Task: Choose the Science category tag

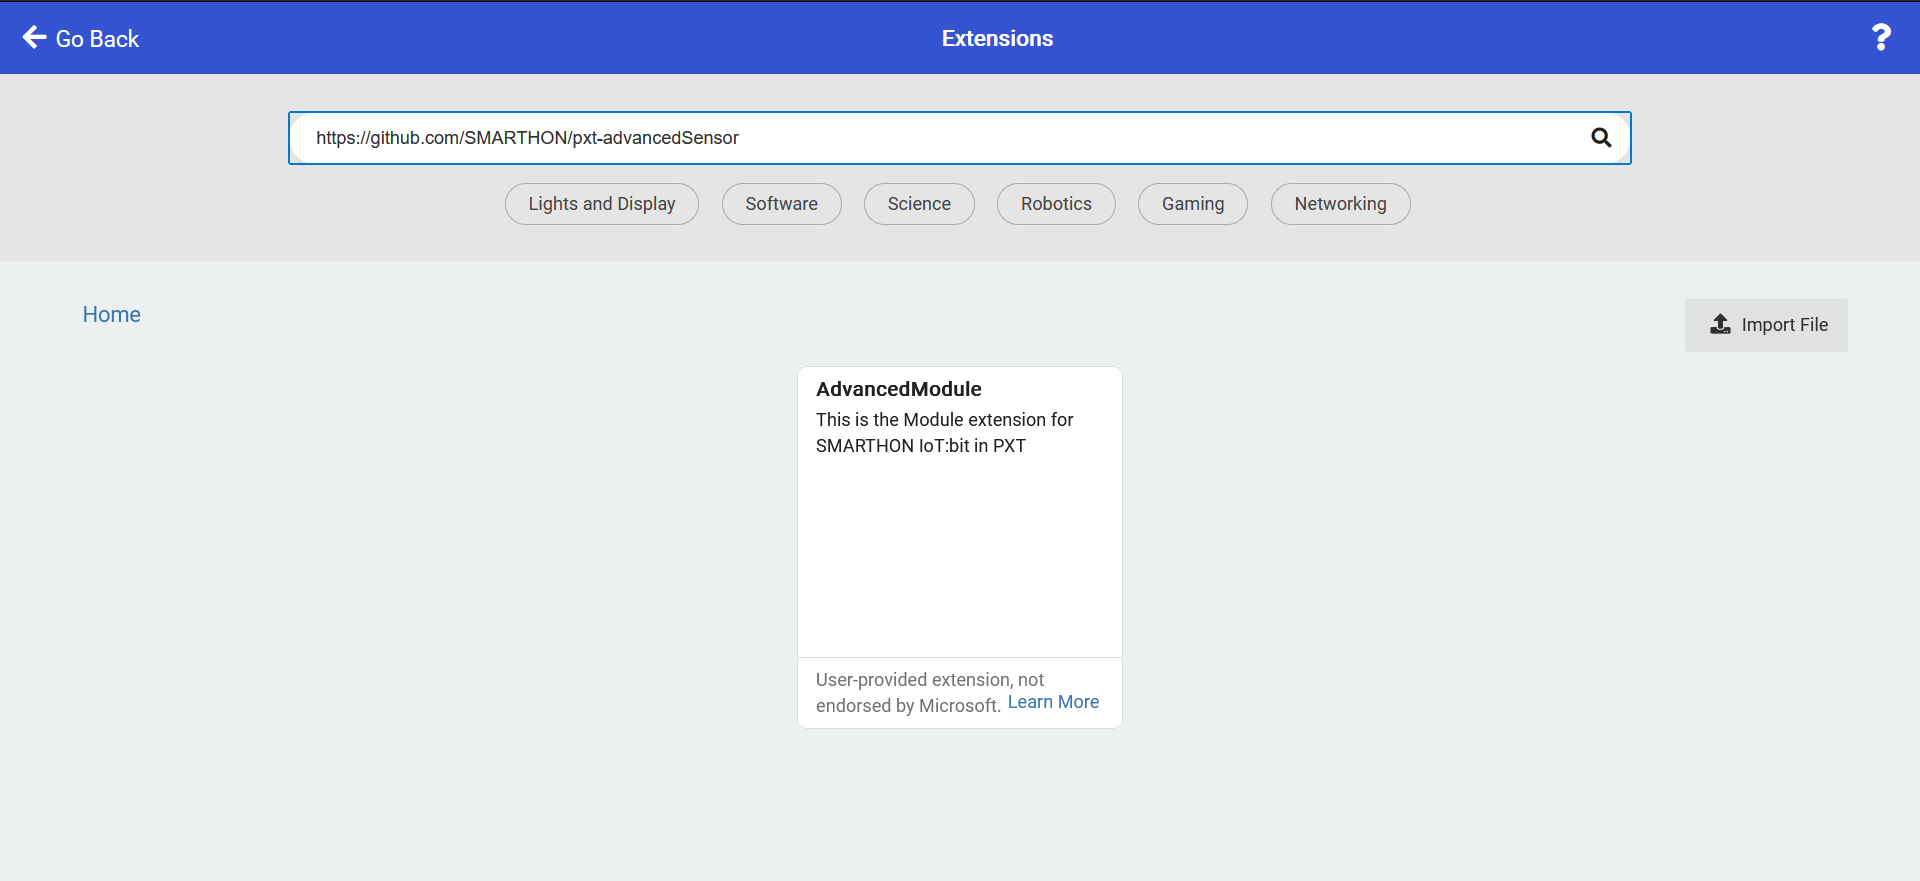Action: click(x=919, y=204)
